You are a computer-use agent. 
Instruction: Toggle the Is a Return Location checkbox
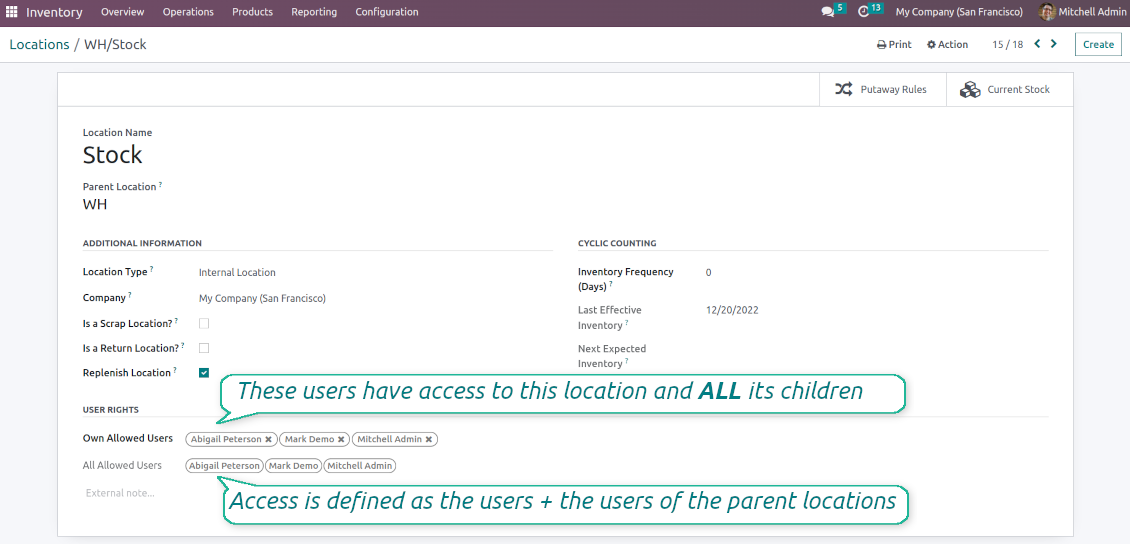point(204,348)
